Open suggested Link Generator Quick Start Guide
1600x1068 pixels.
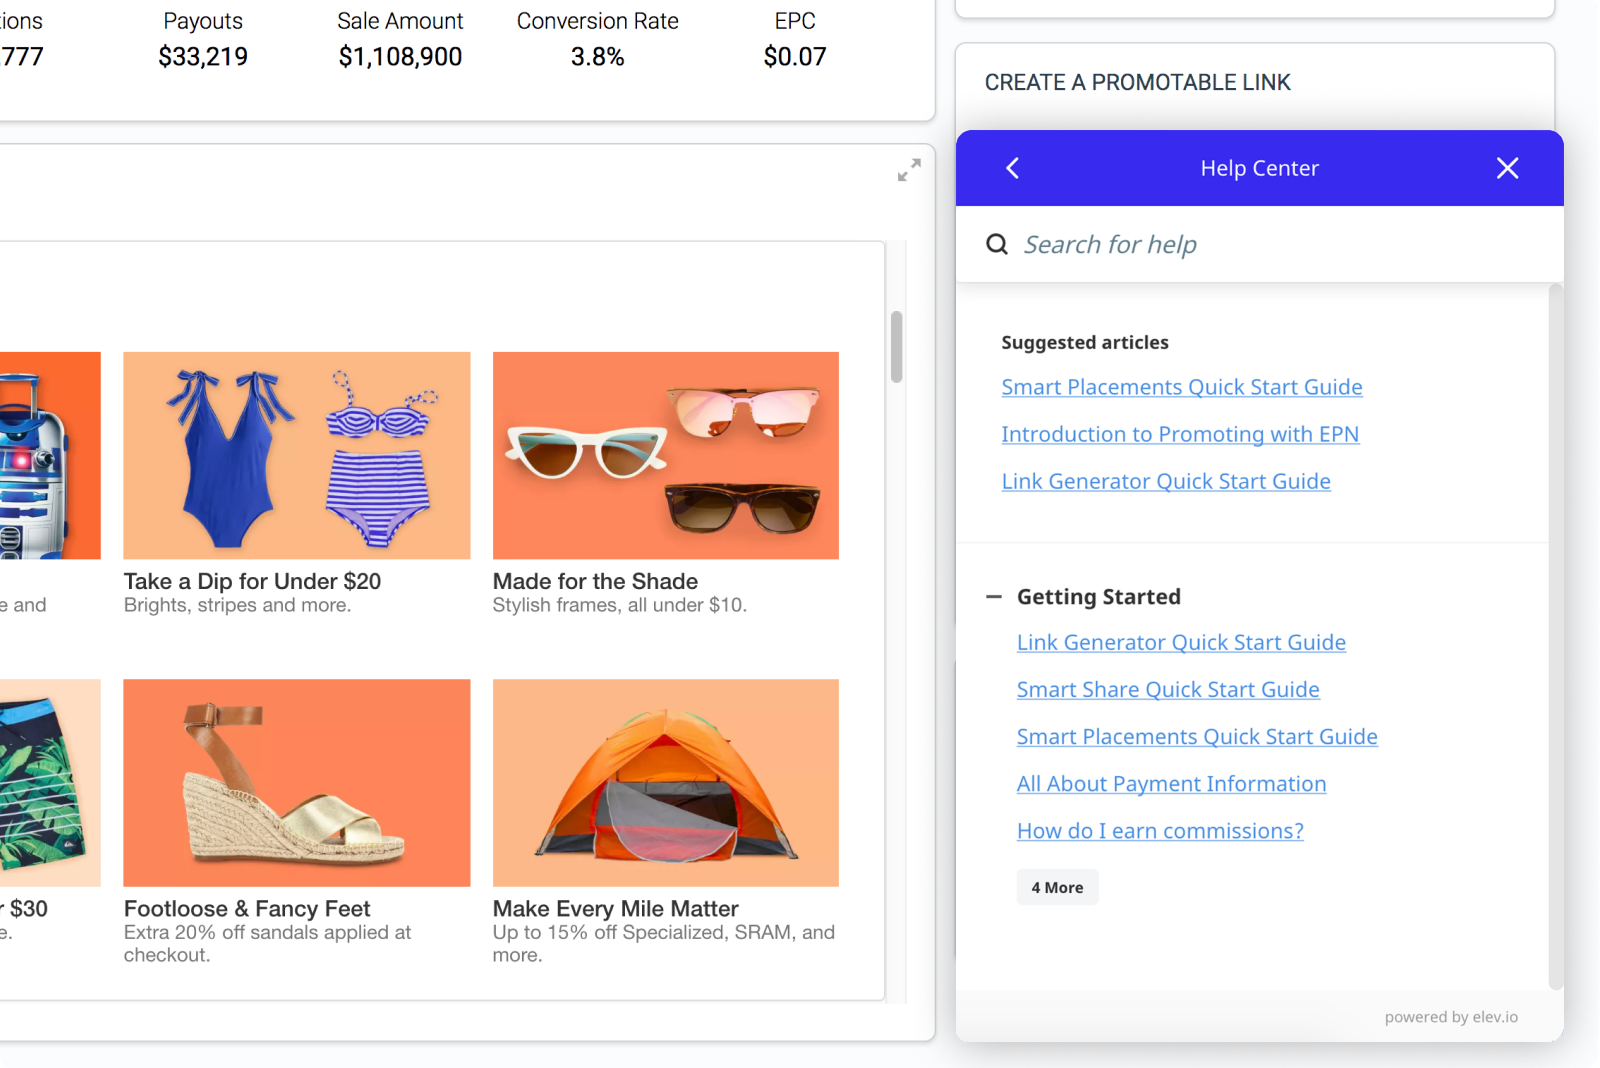coord(1166,481)
